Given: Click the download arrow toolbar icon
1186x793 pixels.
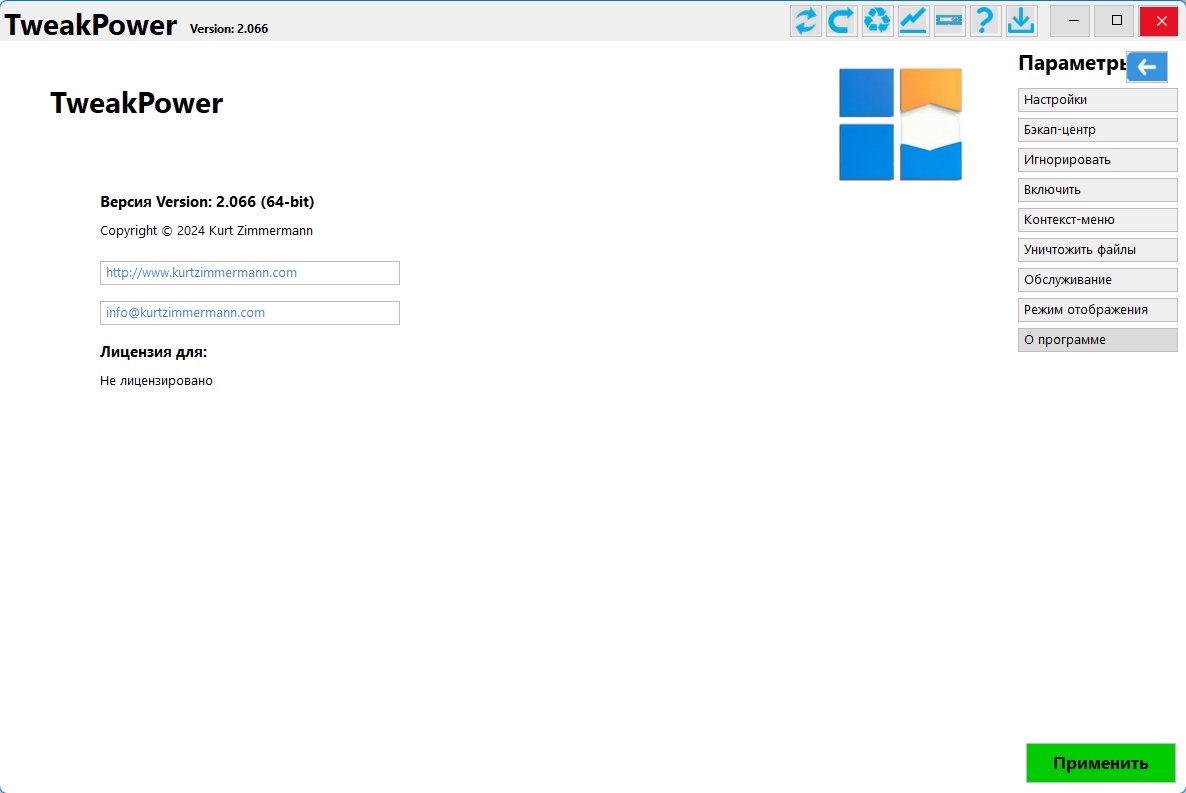Looking at the screenshot, I should click(1021, 20).
